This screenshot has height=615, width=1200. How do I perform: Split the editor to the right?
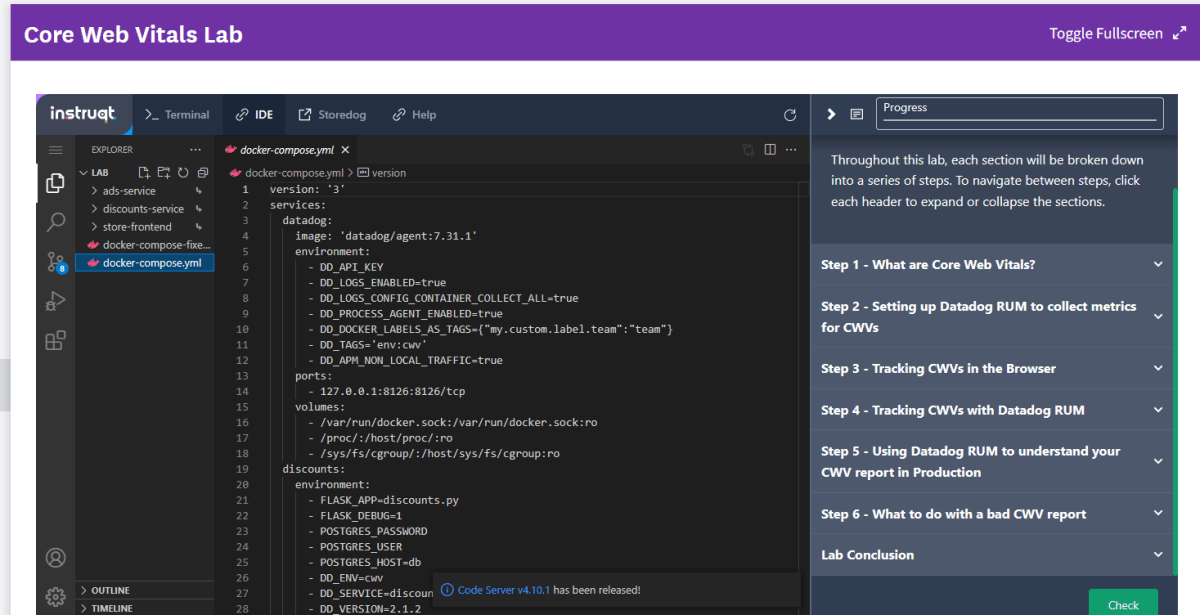[x=770, y=150]
